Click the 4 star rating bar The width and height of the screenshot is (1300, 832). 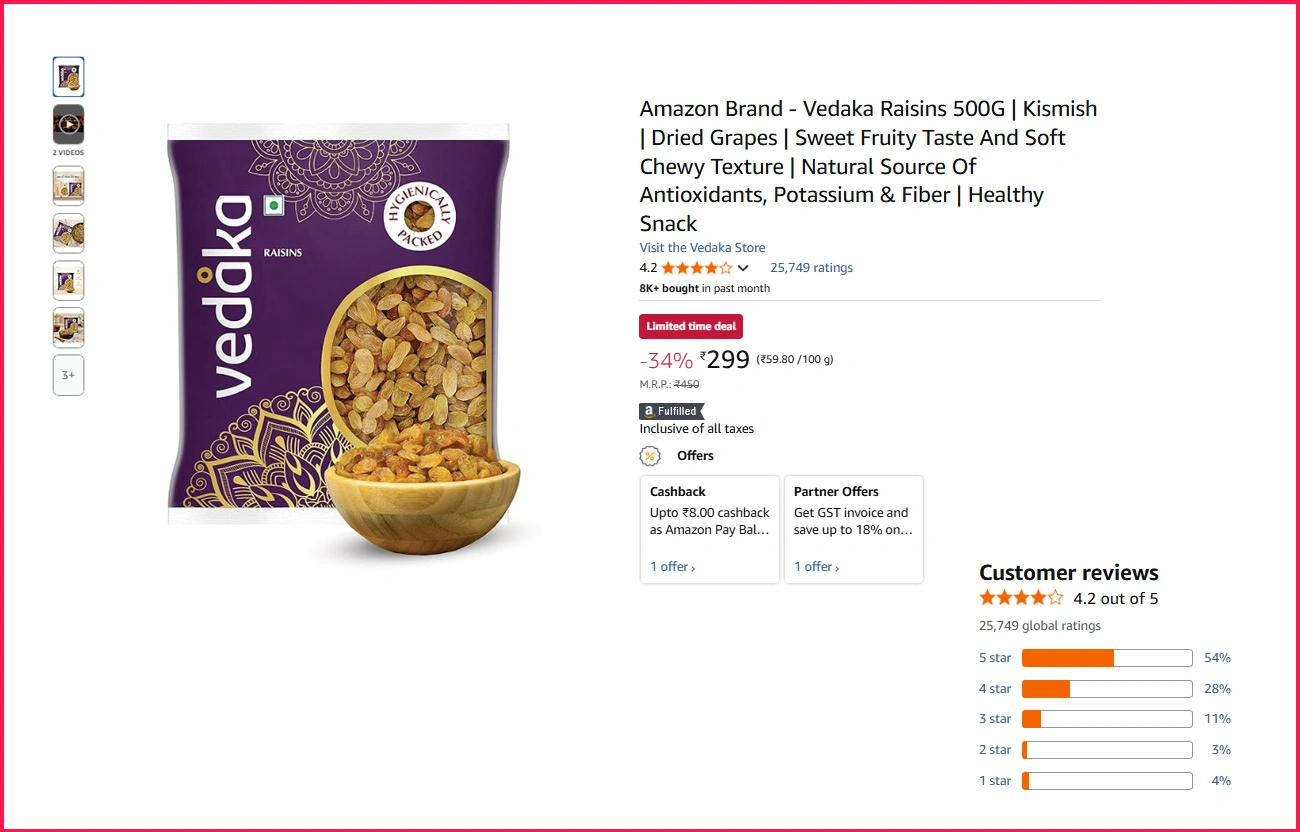(x=1107, y=689)
